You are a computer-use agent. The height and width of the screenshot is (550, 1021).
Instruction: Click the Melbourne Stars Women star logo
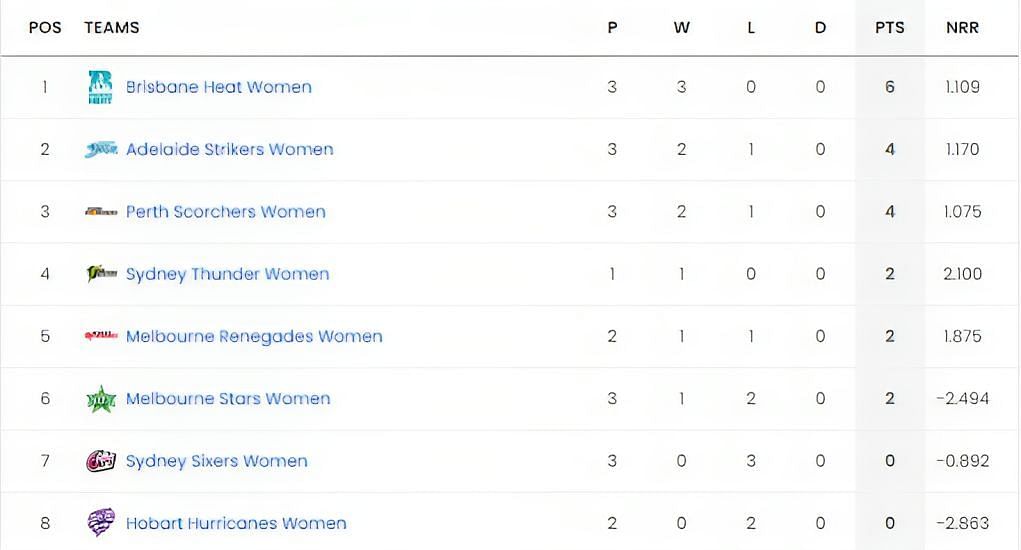point(101,399)
